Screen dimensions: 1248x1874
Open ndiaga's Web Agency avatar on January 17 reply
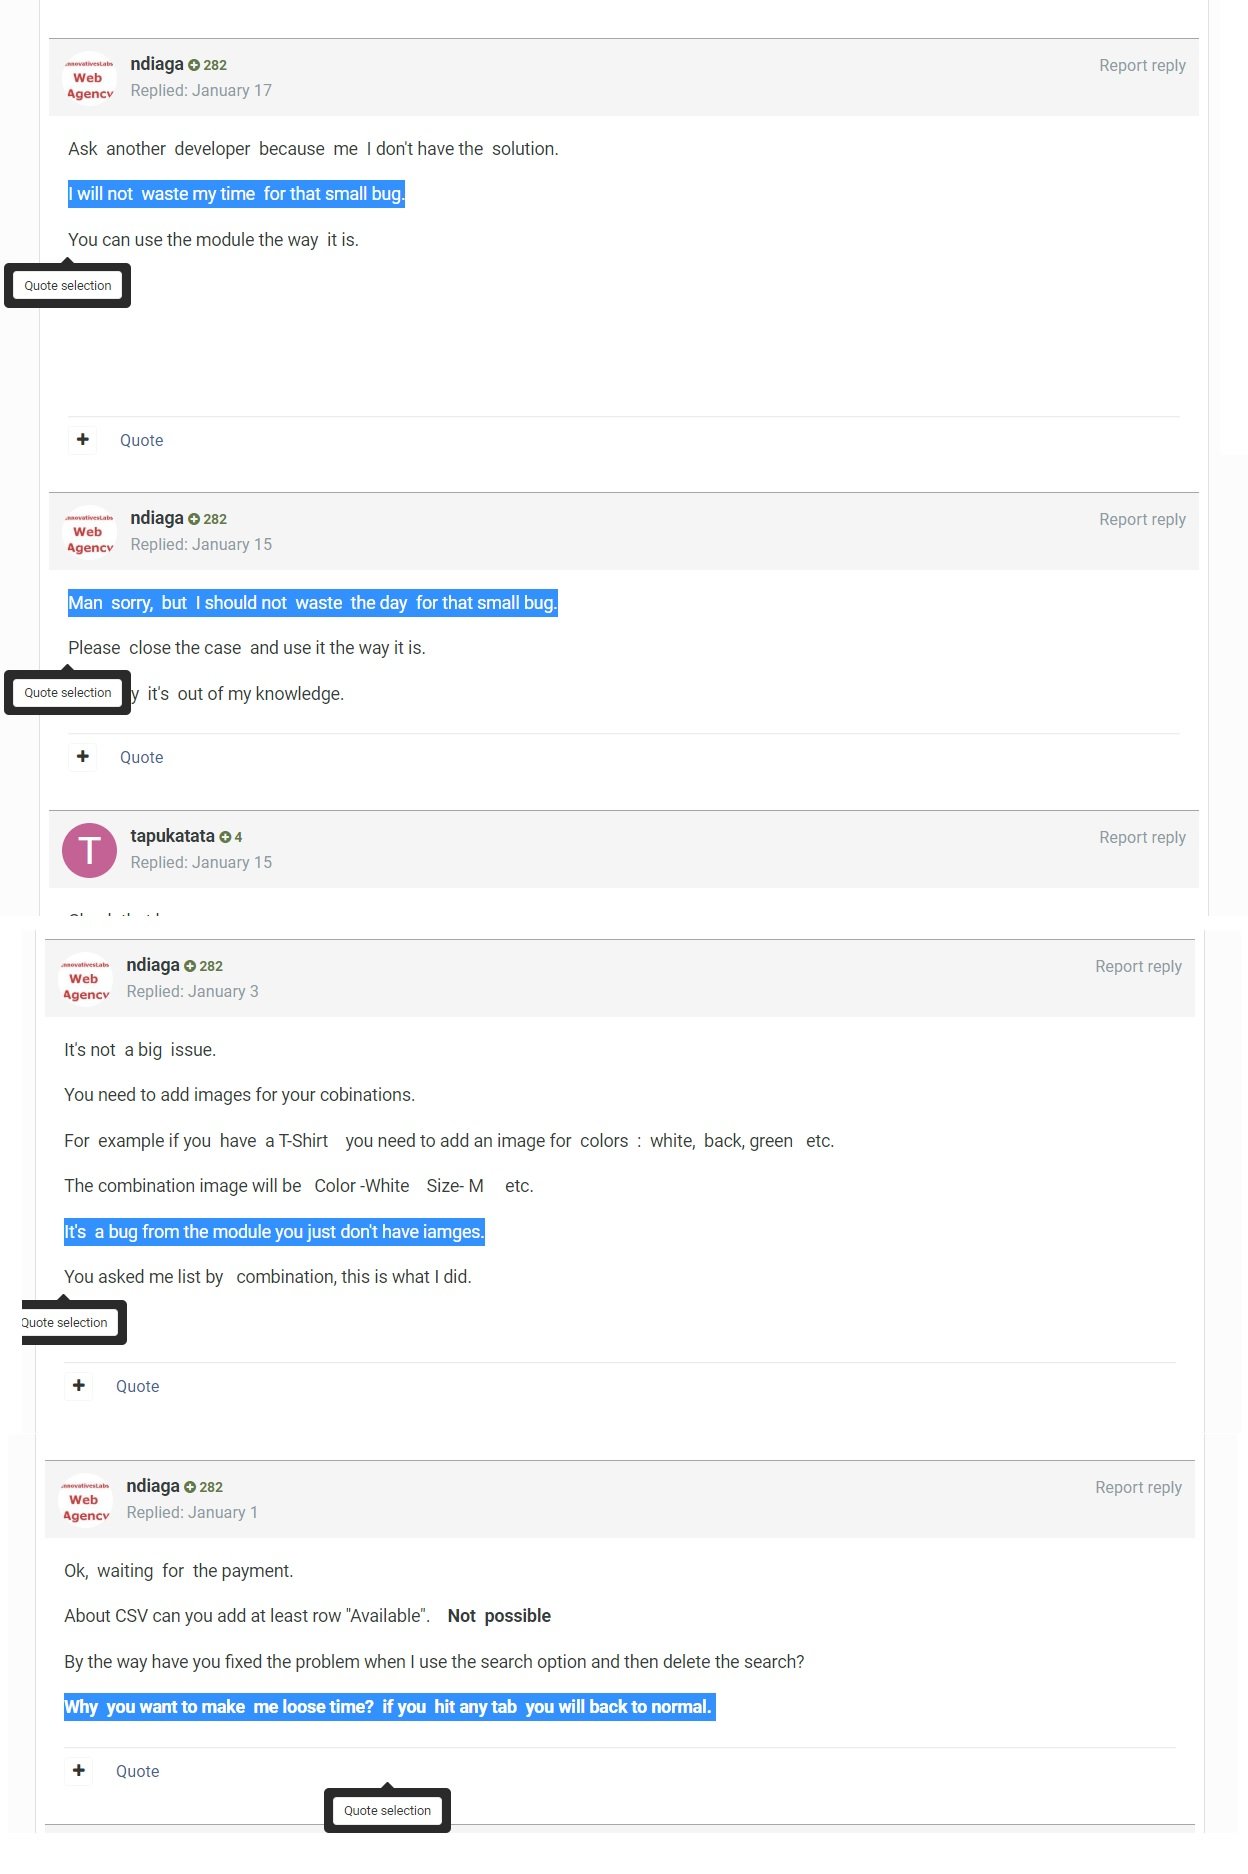click(89, 78)
